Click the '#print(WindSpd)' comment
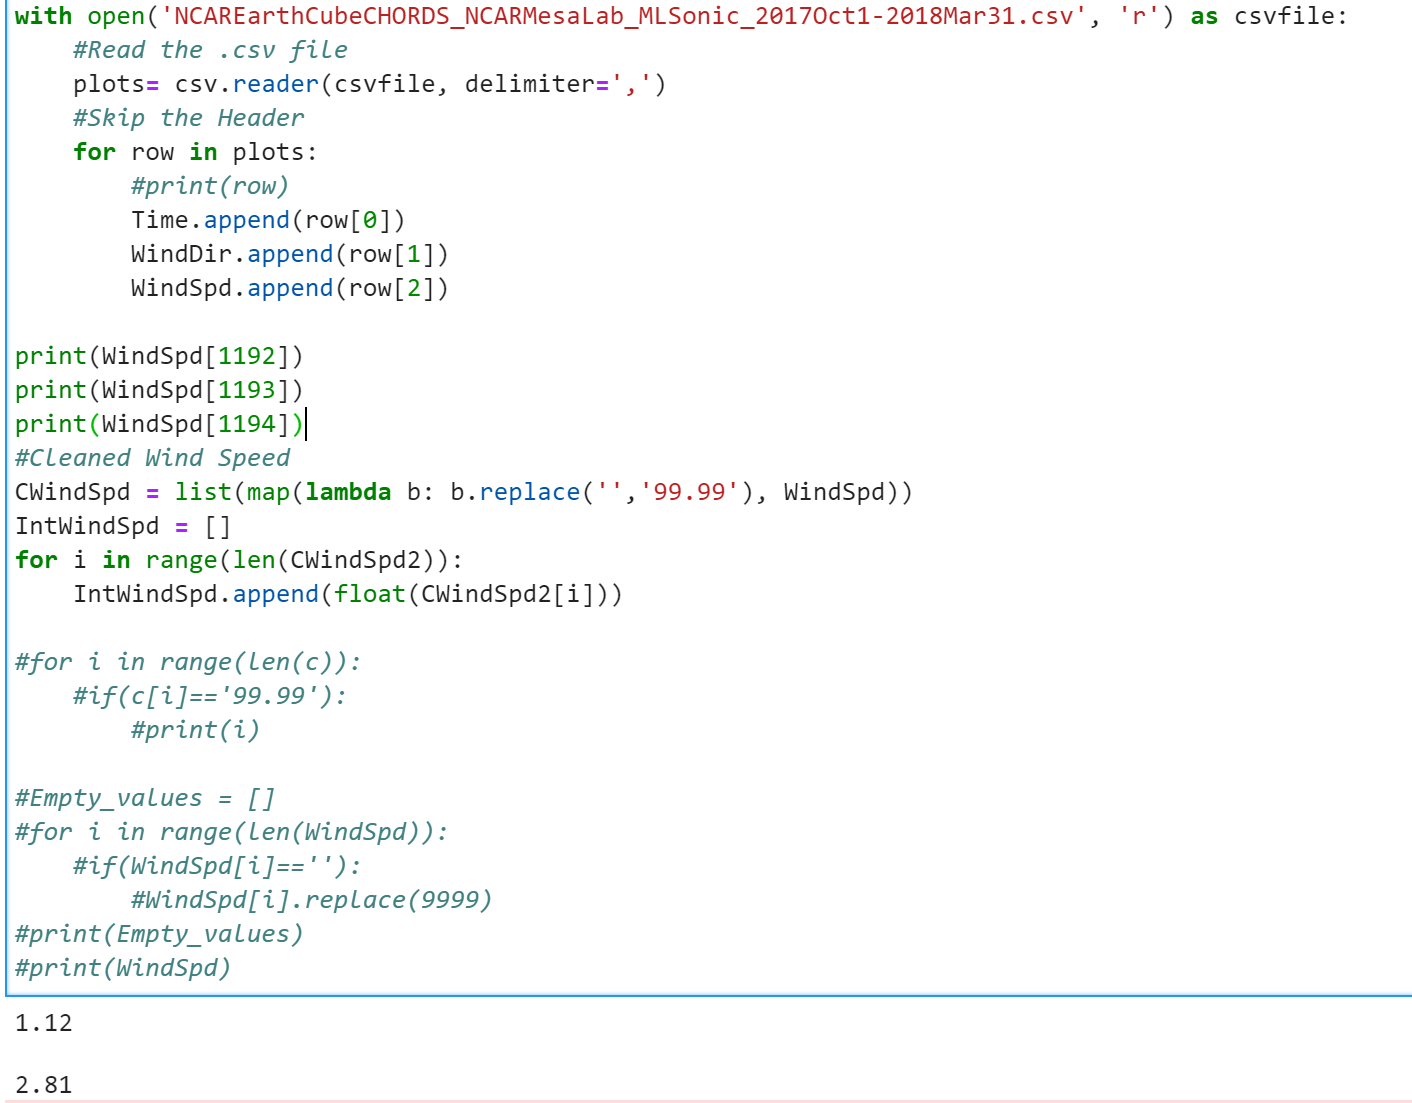Viewport: 1412px width, 1103px height. coord(123,968)
